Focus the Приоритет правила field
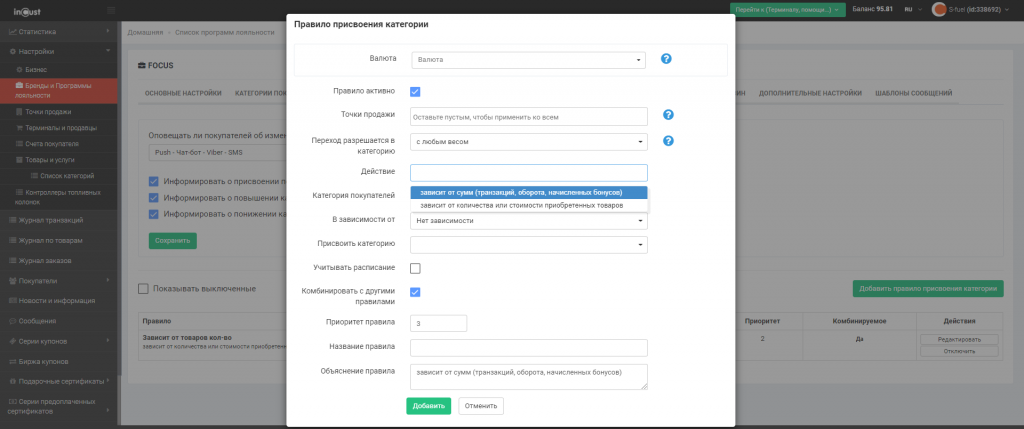1024x429 pixels. click(x=438, y=323)
